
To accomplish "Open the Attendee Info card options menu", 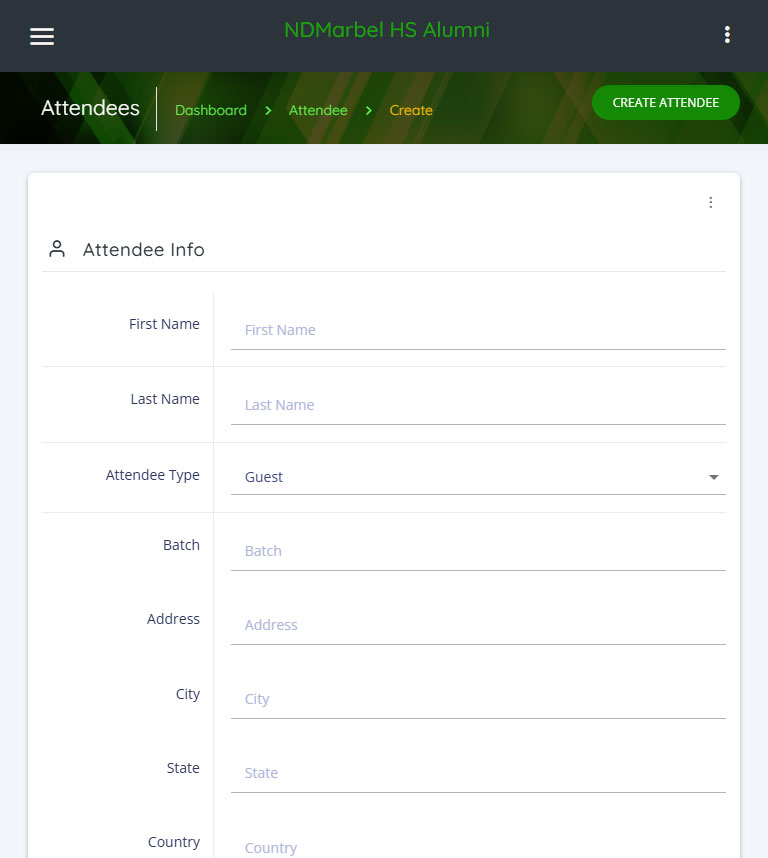I will [711, 203].
